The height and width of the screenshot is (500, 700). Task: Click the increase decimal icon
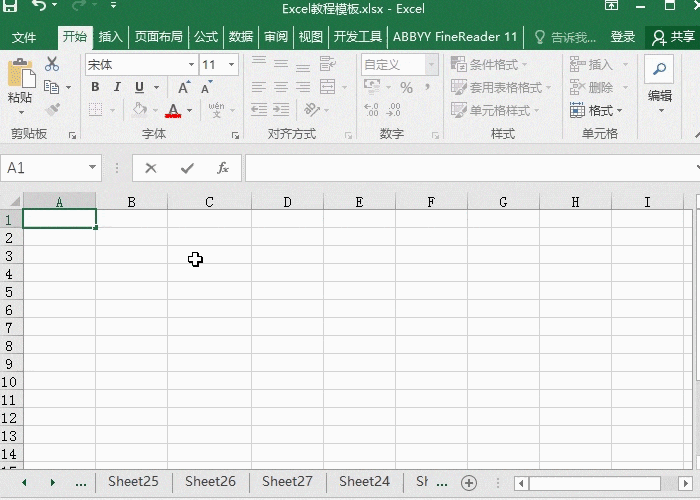click(371, 109)
